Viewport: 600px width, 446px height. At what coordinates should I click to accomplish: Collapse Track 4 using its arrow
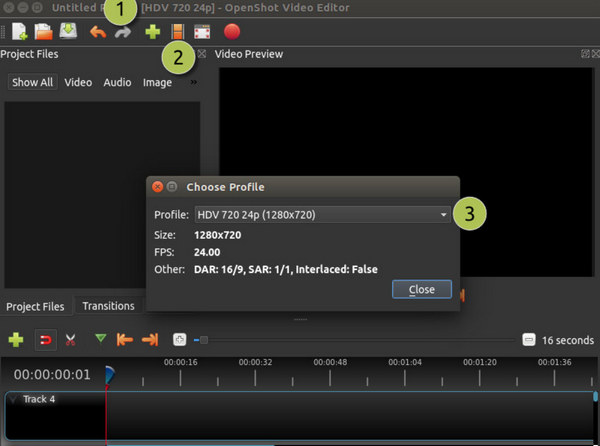pos(13,399)
